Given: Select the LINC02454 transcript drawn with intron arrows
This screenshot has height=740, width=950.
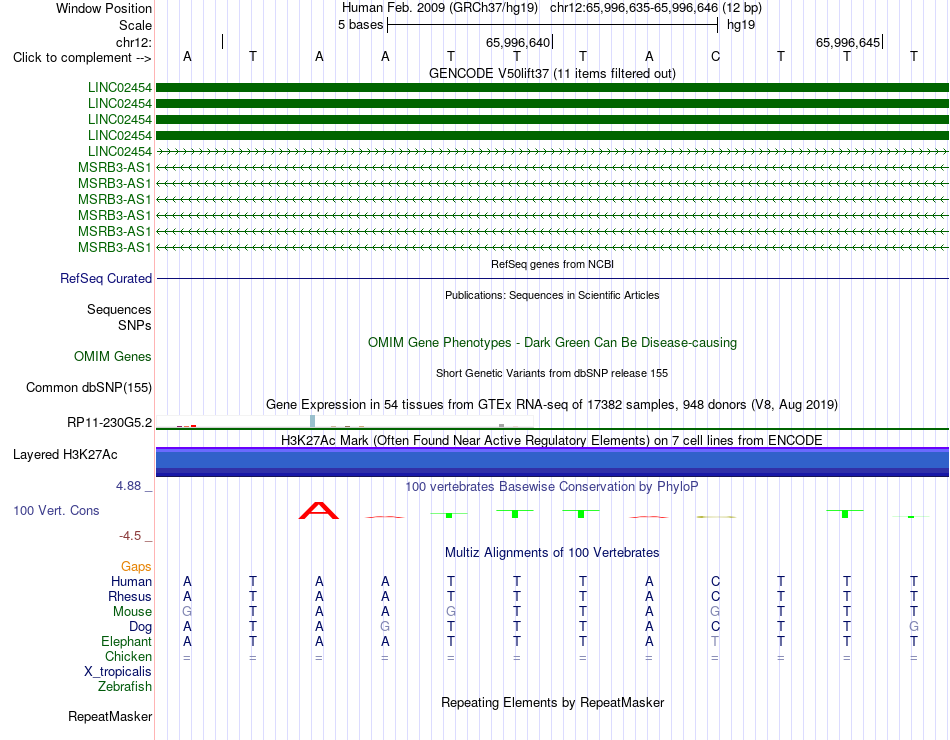Looking at the screenshot, I should (552, 152).
